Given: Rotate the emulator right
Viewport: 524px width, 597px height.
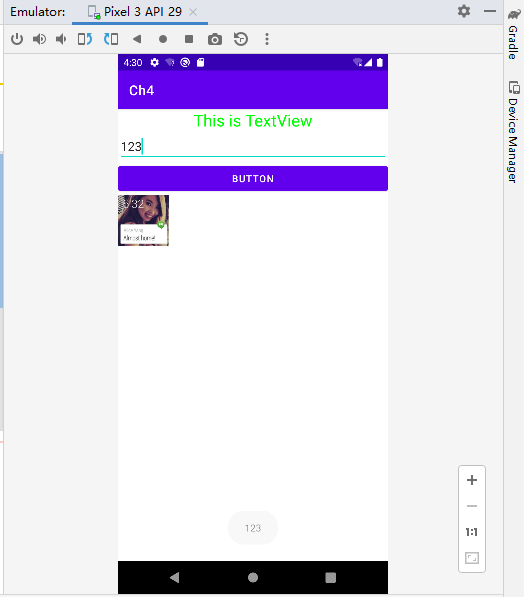Looking at the screenshot, I should point(111,39).
